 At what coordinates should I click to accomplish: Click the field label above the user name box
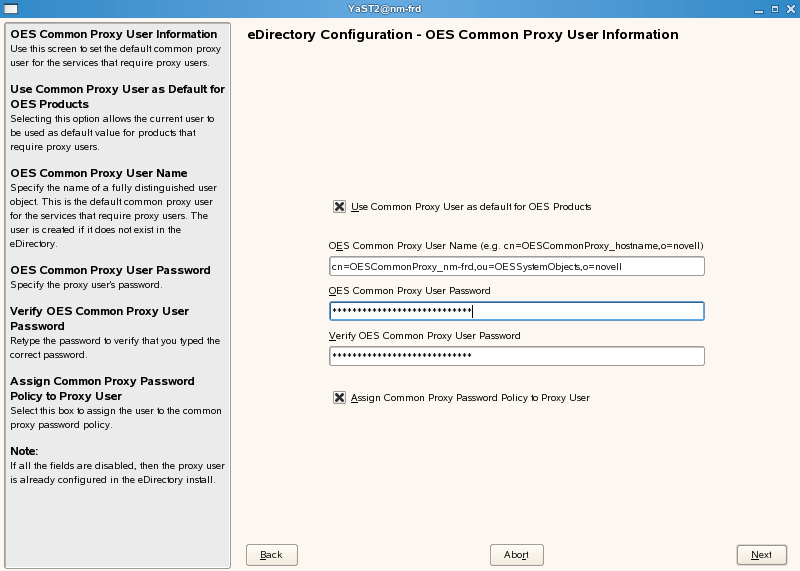(x=516, y=246)
